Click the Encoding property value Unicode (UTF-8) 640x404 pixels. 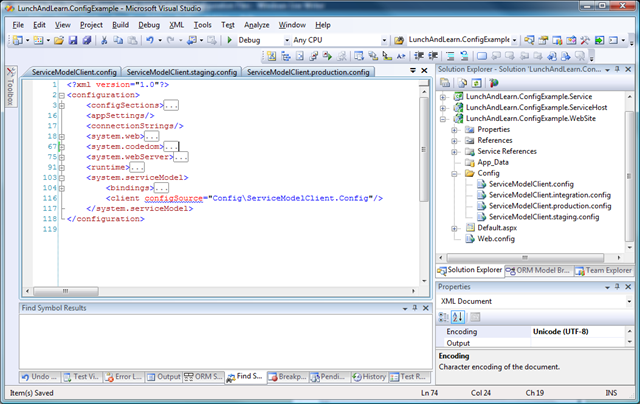coord(560,332)
